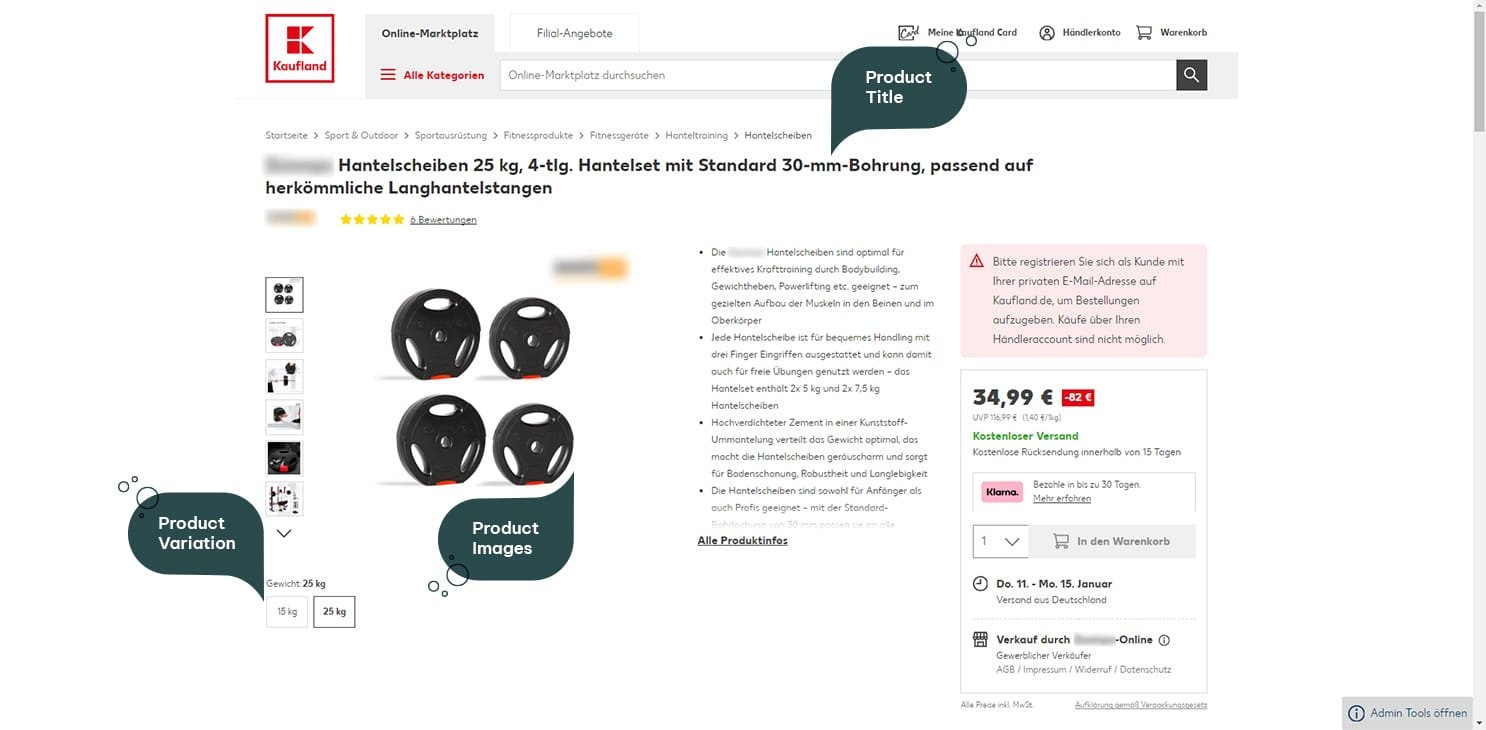1486x730 pixels.
Task: Click In den Warenkorb button
Action: [x=1112, y=541]
